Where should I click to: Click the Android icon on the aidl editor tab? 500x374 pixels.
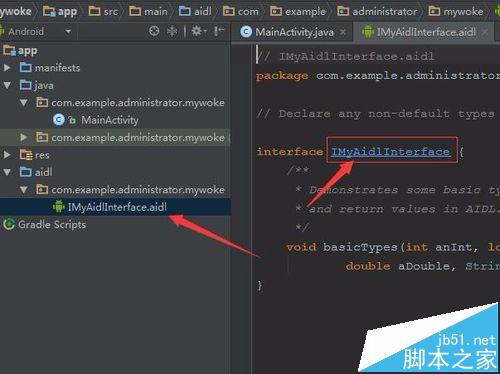[368, 32]
